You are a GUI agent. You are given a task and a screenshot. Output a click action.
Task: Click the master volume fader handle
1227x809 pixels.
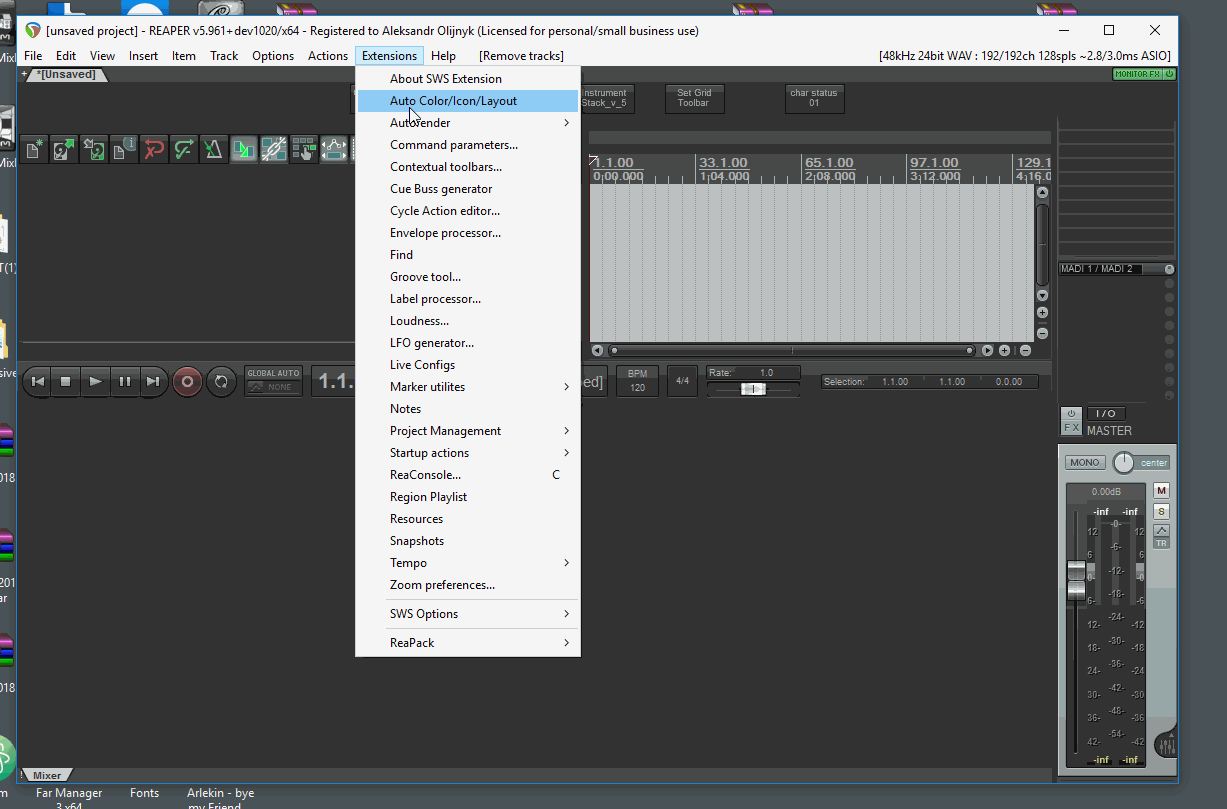point(1076,580)
